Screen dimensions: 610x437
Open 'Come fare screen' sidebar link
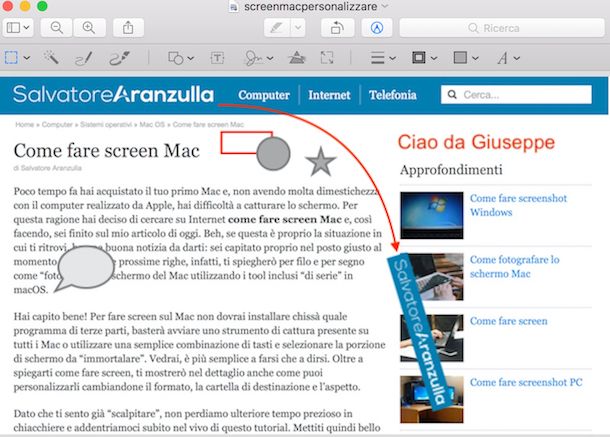point(508,321)
